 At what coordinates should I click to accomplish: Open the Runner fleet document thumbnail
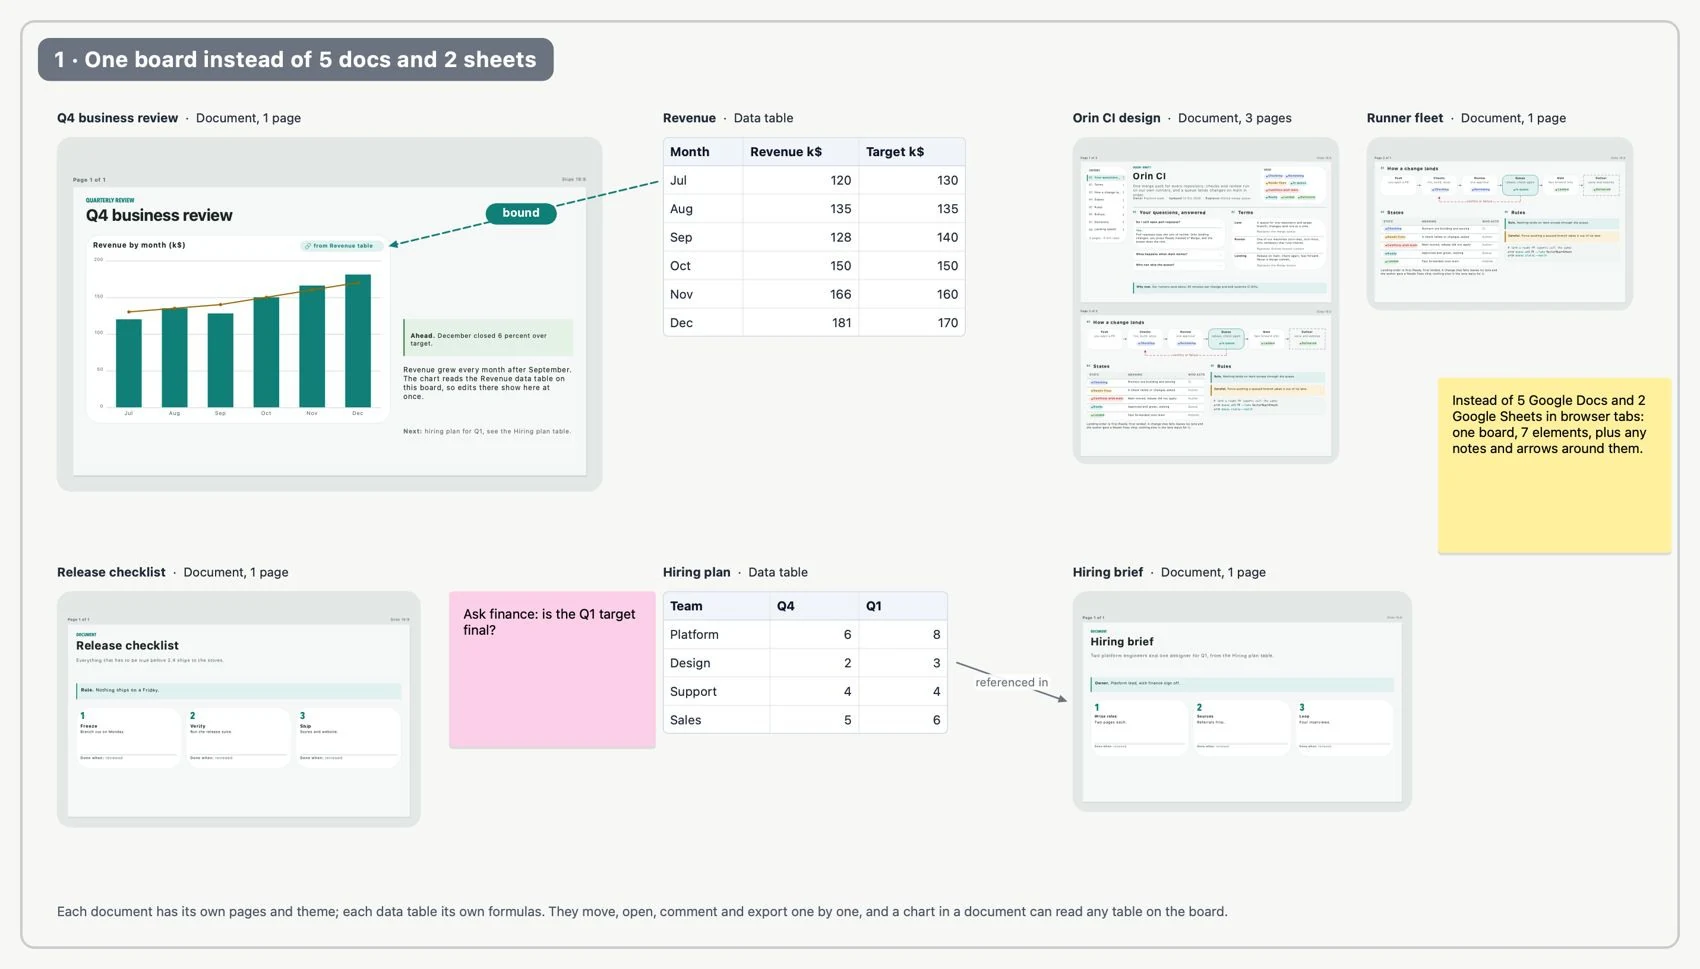pos(1499,224)
